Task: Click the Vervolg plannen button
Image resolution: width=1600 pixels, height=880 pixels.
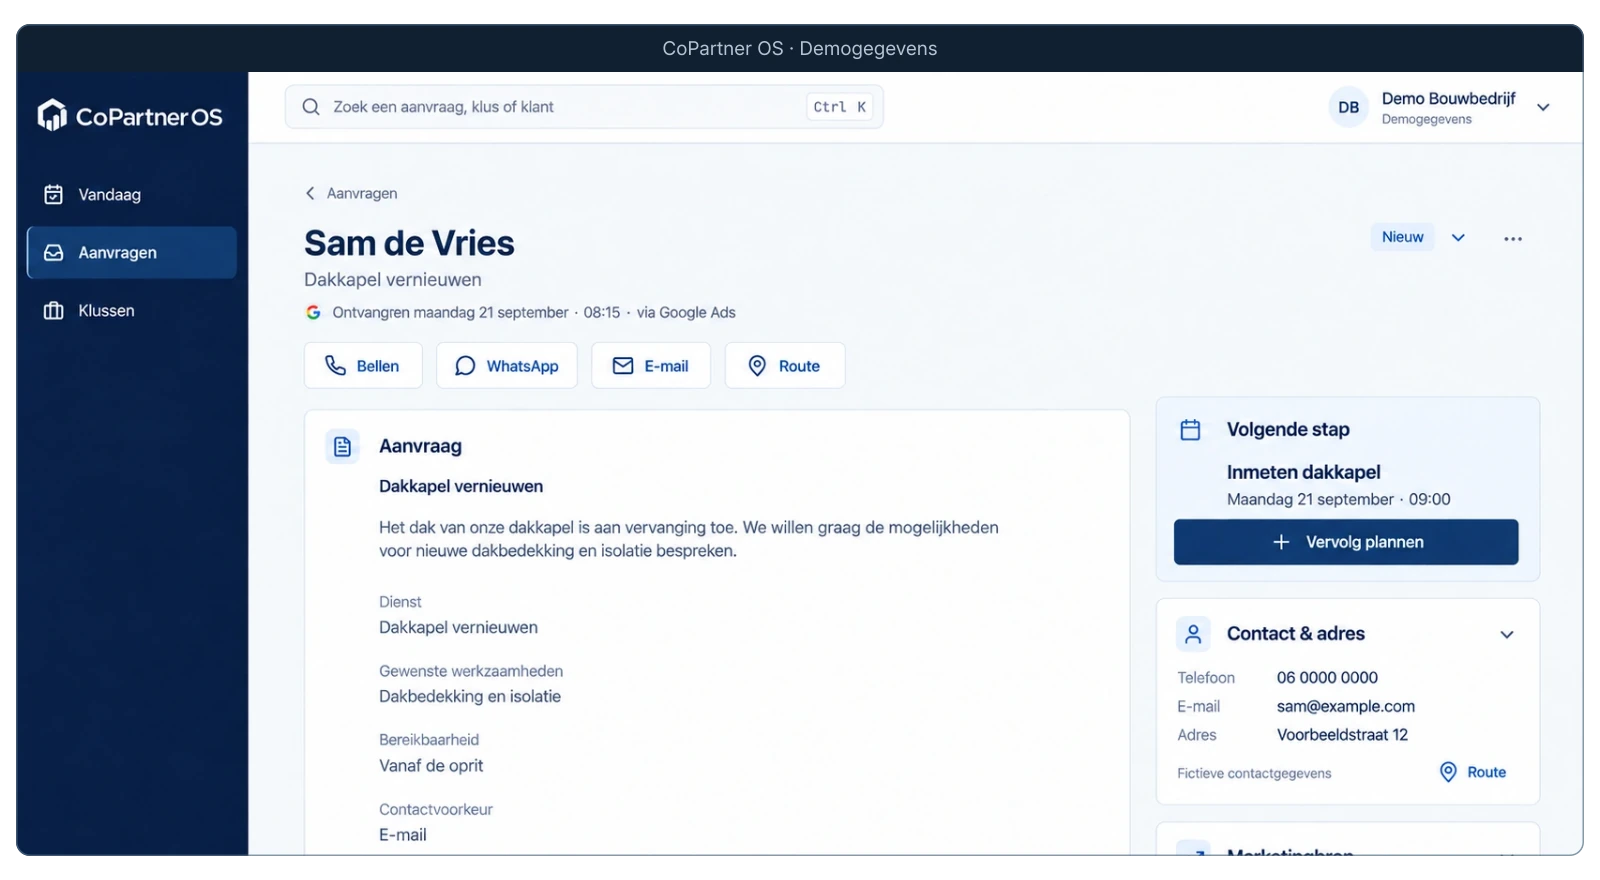Action: point(1346,542)
